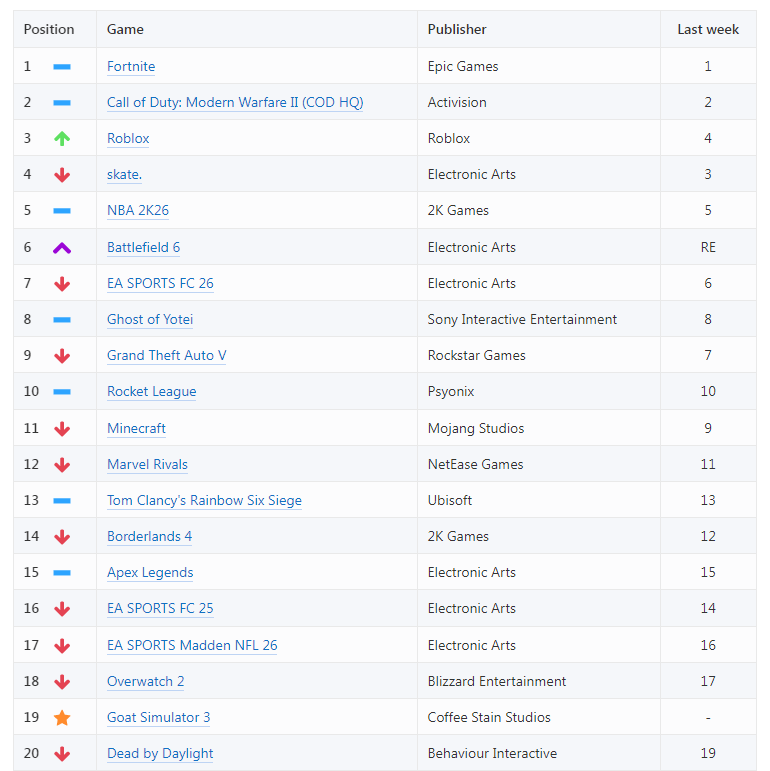Click the green up arrow beside Roblox
This screenshot has width=770, height=771.
point(62,139)
